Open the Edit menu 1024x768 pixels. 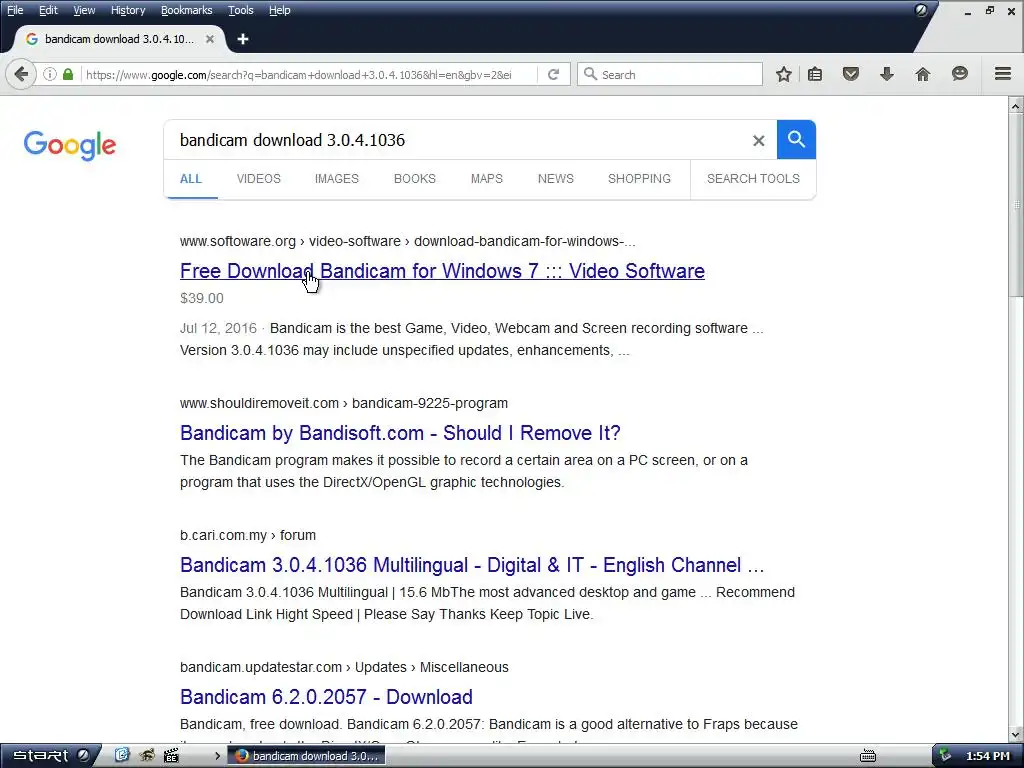coord(48,10)
